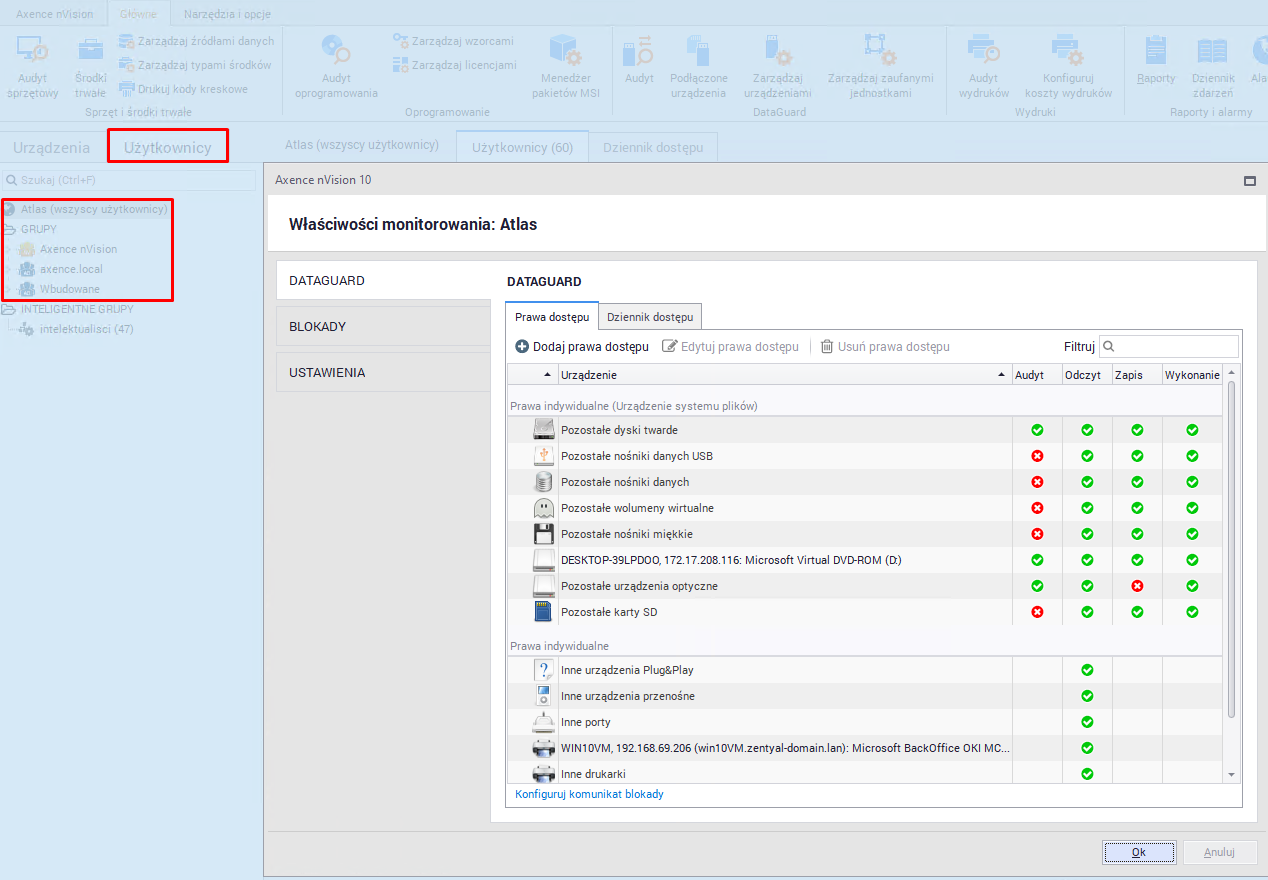
Task: Open the Audyt sprzętowy tool
Action: coord(33,50)
